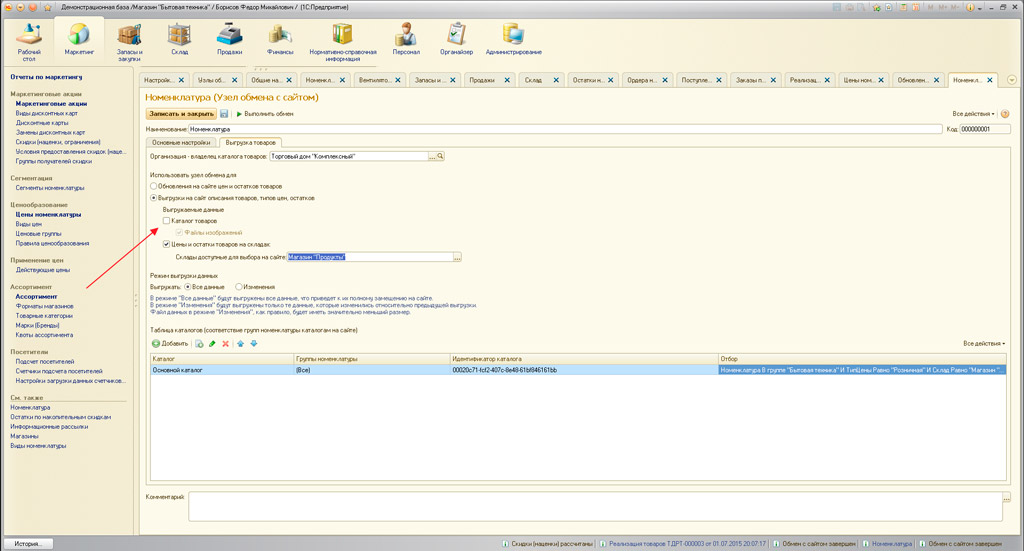Select the Изменения radio button
This screenshot has width=1024, height=551.
pyautogui.click(x=239, y=287)
